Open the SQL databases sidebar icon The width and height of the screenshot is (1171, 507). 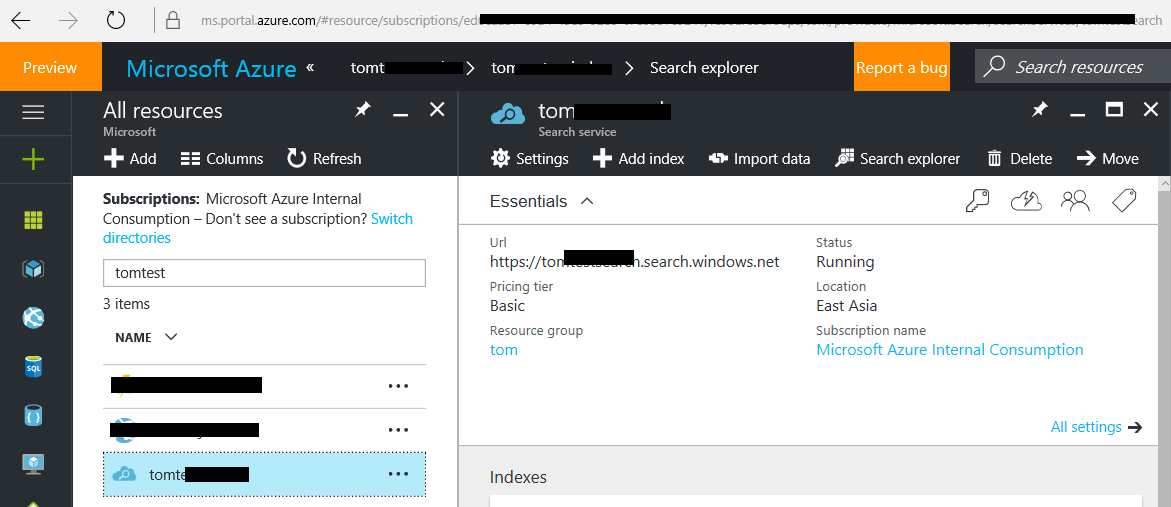pos(34,367)
